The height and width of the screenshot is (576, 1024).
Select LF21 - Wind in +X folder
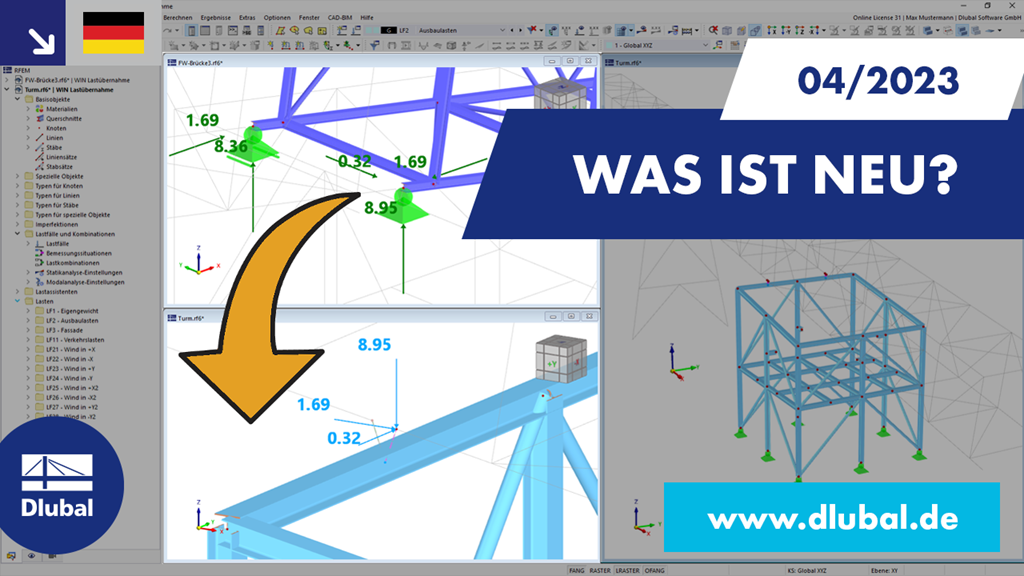coord(71,349)
